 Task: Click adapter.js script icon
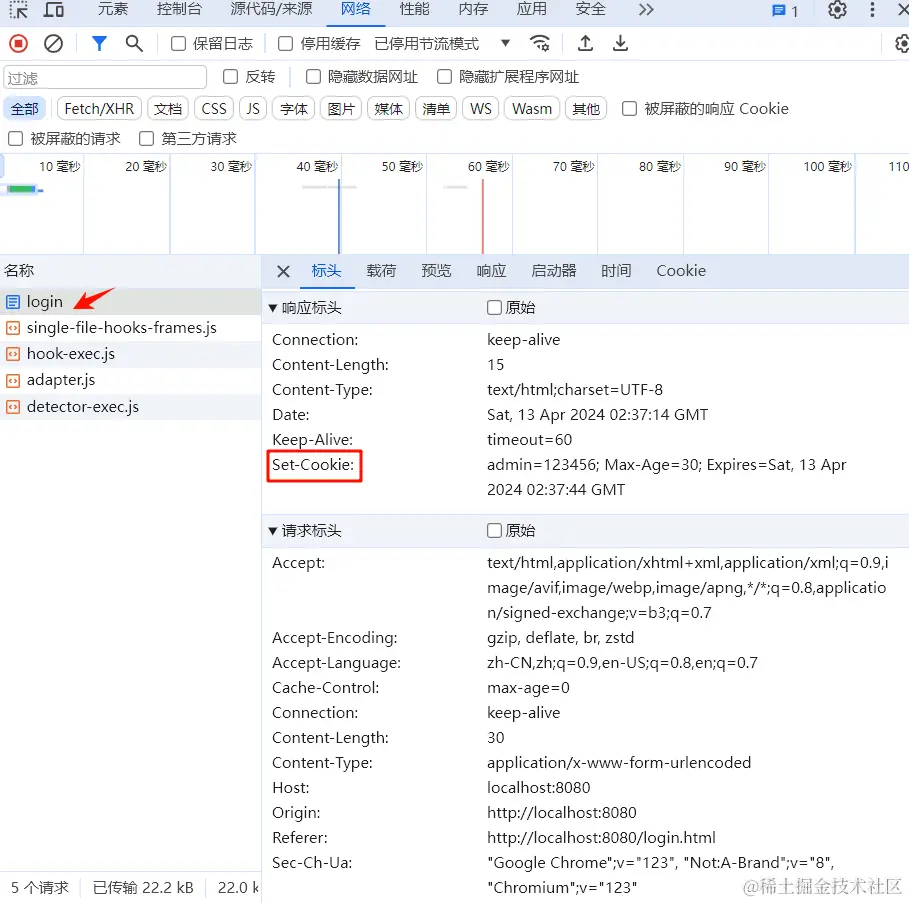pyautogui.click(x=13, y=380)
